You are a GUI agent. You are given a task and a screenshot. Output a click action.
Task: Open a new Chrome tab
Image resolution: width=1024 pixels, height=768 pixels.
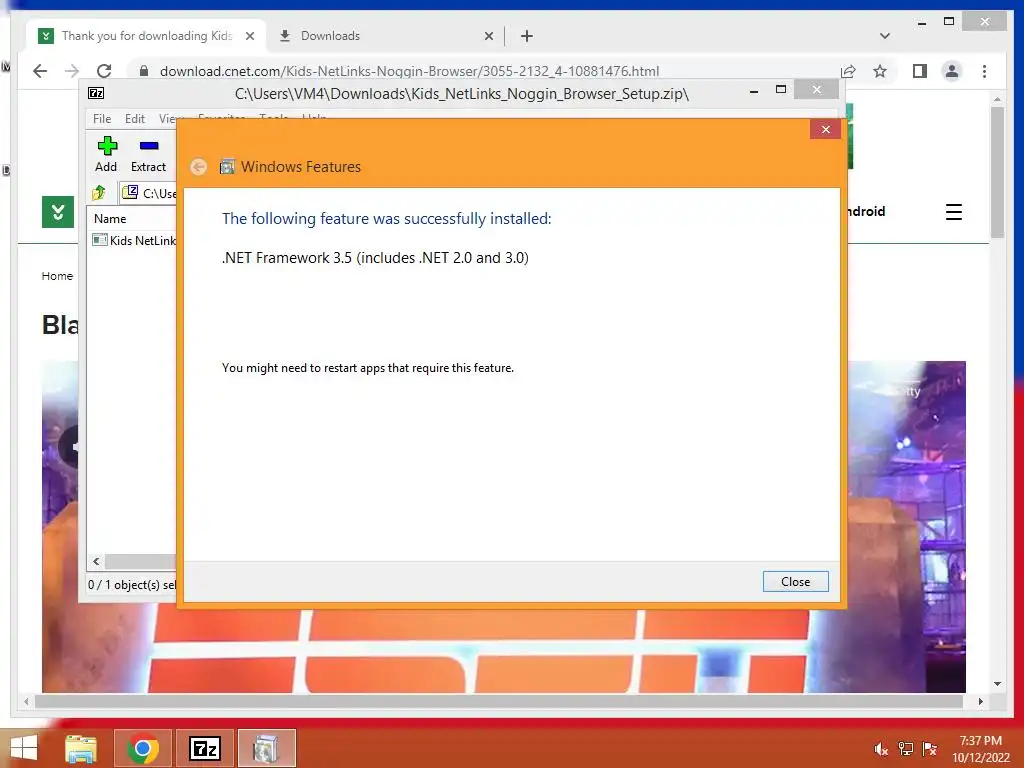(x=526, y=36)
